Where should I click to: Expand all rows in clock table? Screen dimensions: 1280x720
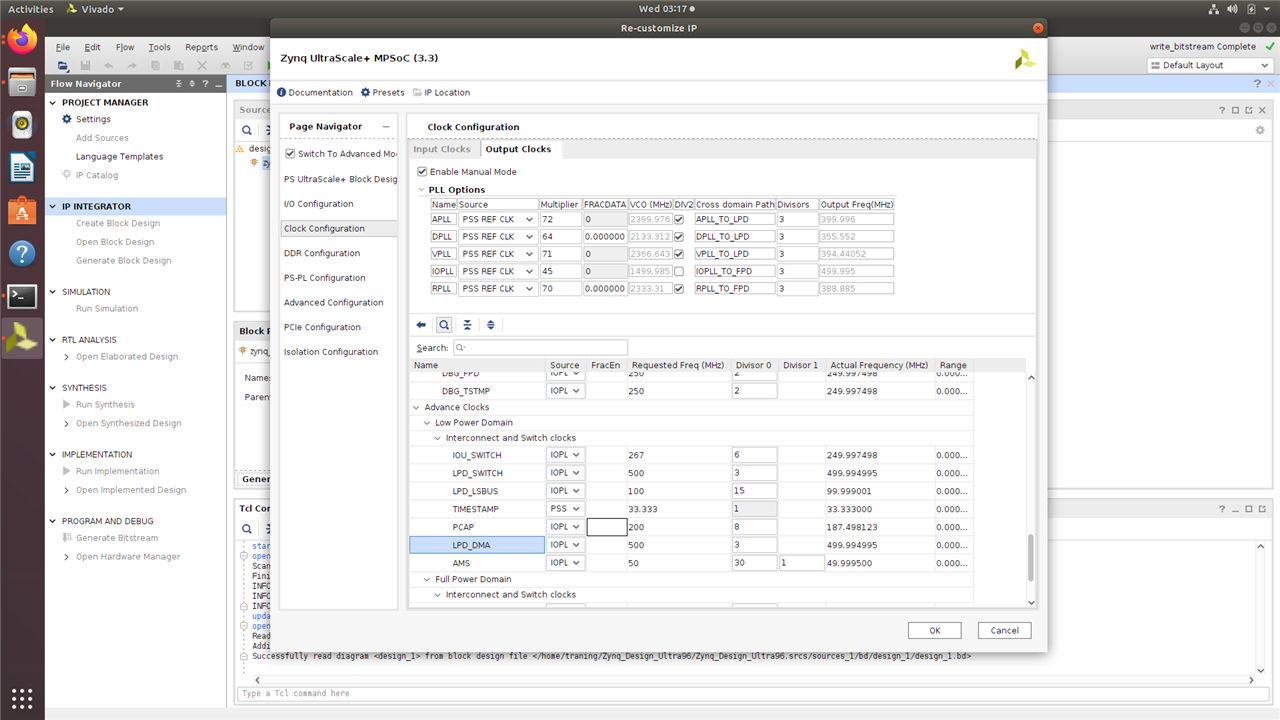click(490, 325)
